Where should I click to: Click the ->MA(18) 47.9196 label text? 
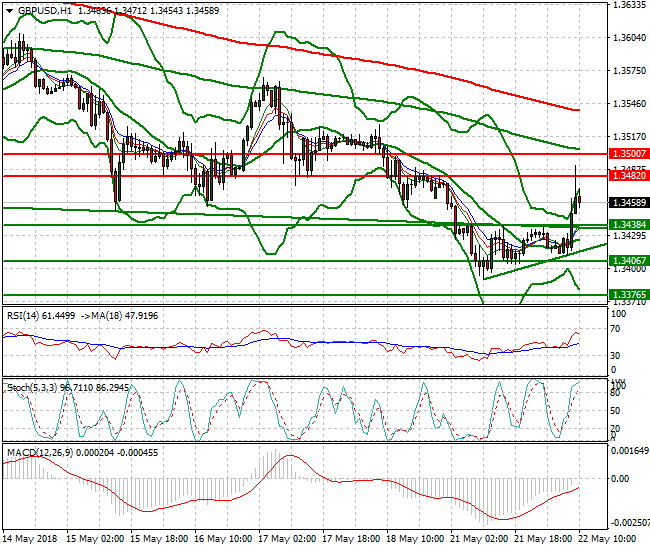click(119, 316)
